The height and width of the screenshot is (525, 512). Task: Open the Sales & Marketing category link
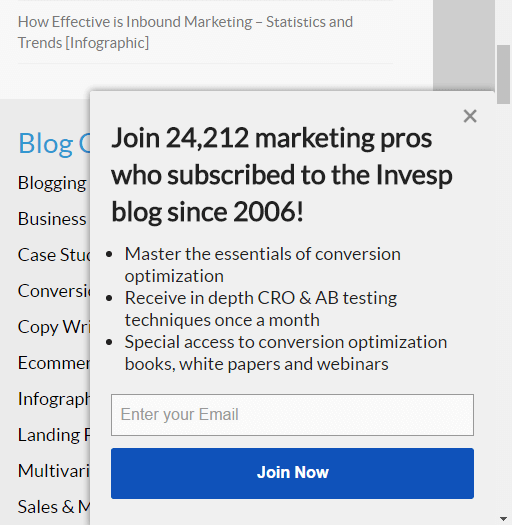(54, 506)
